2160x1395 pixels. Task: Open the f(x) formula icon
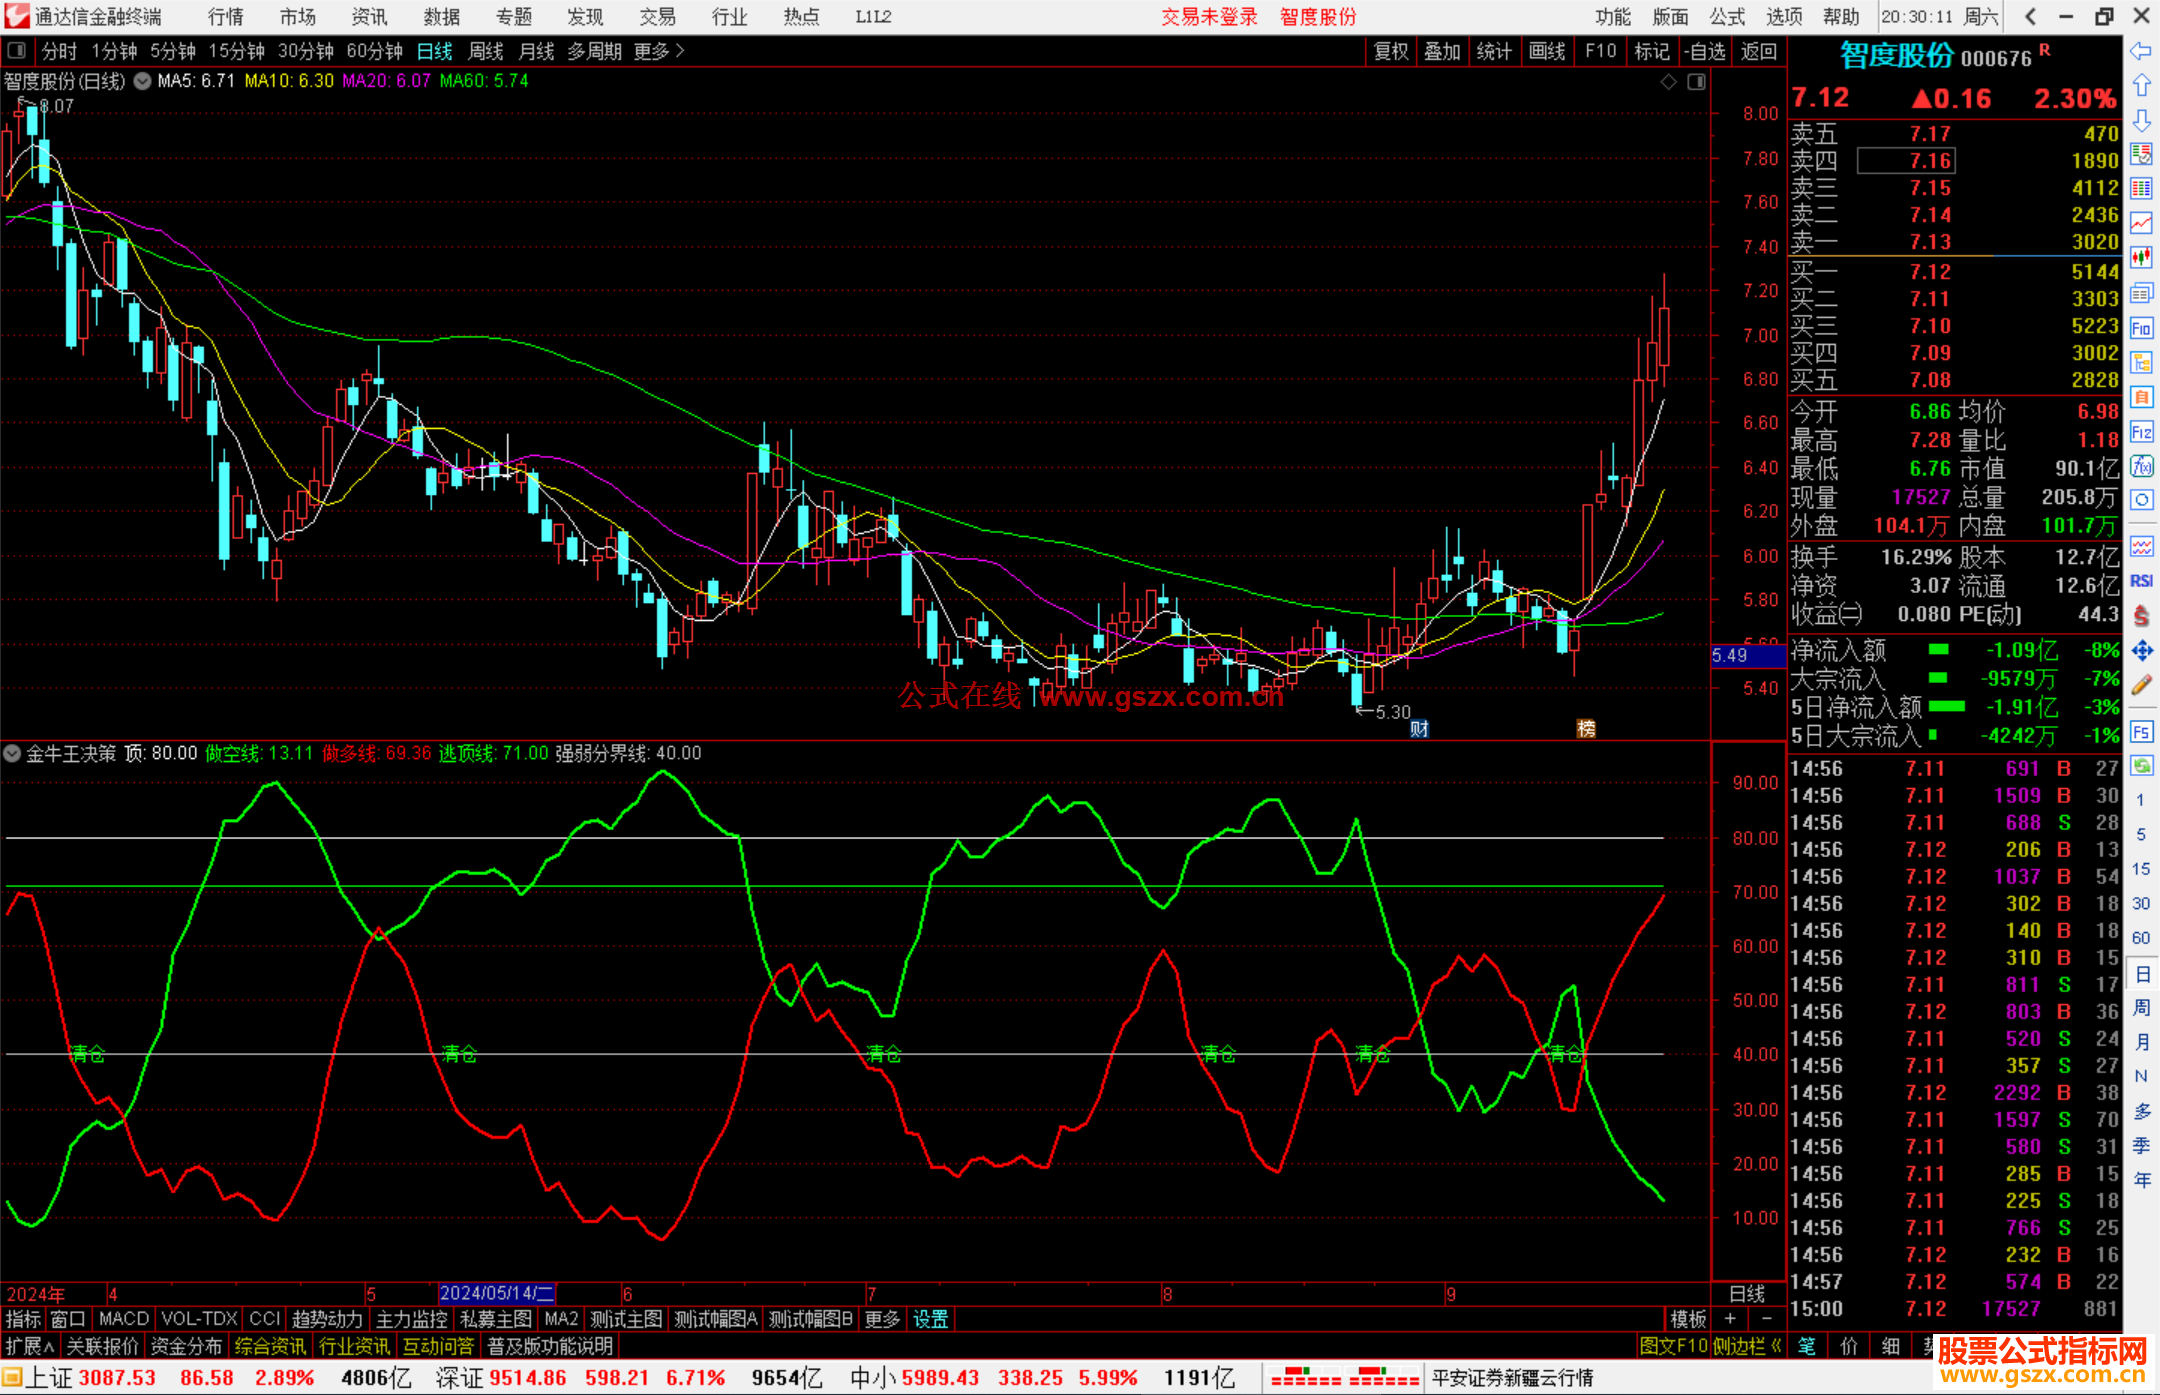pyautogui.click(x=2141, y=466)
